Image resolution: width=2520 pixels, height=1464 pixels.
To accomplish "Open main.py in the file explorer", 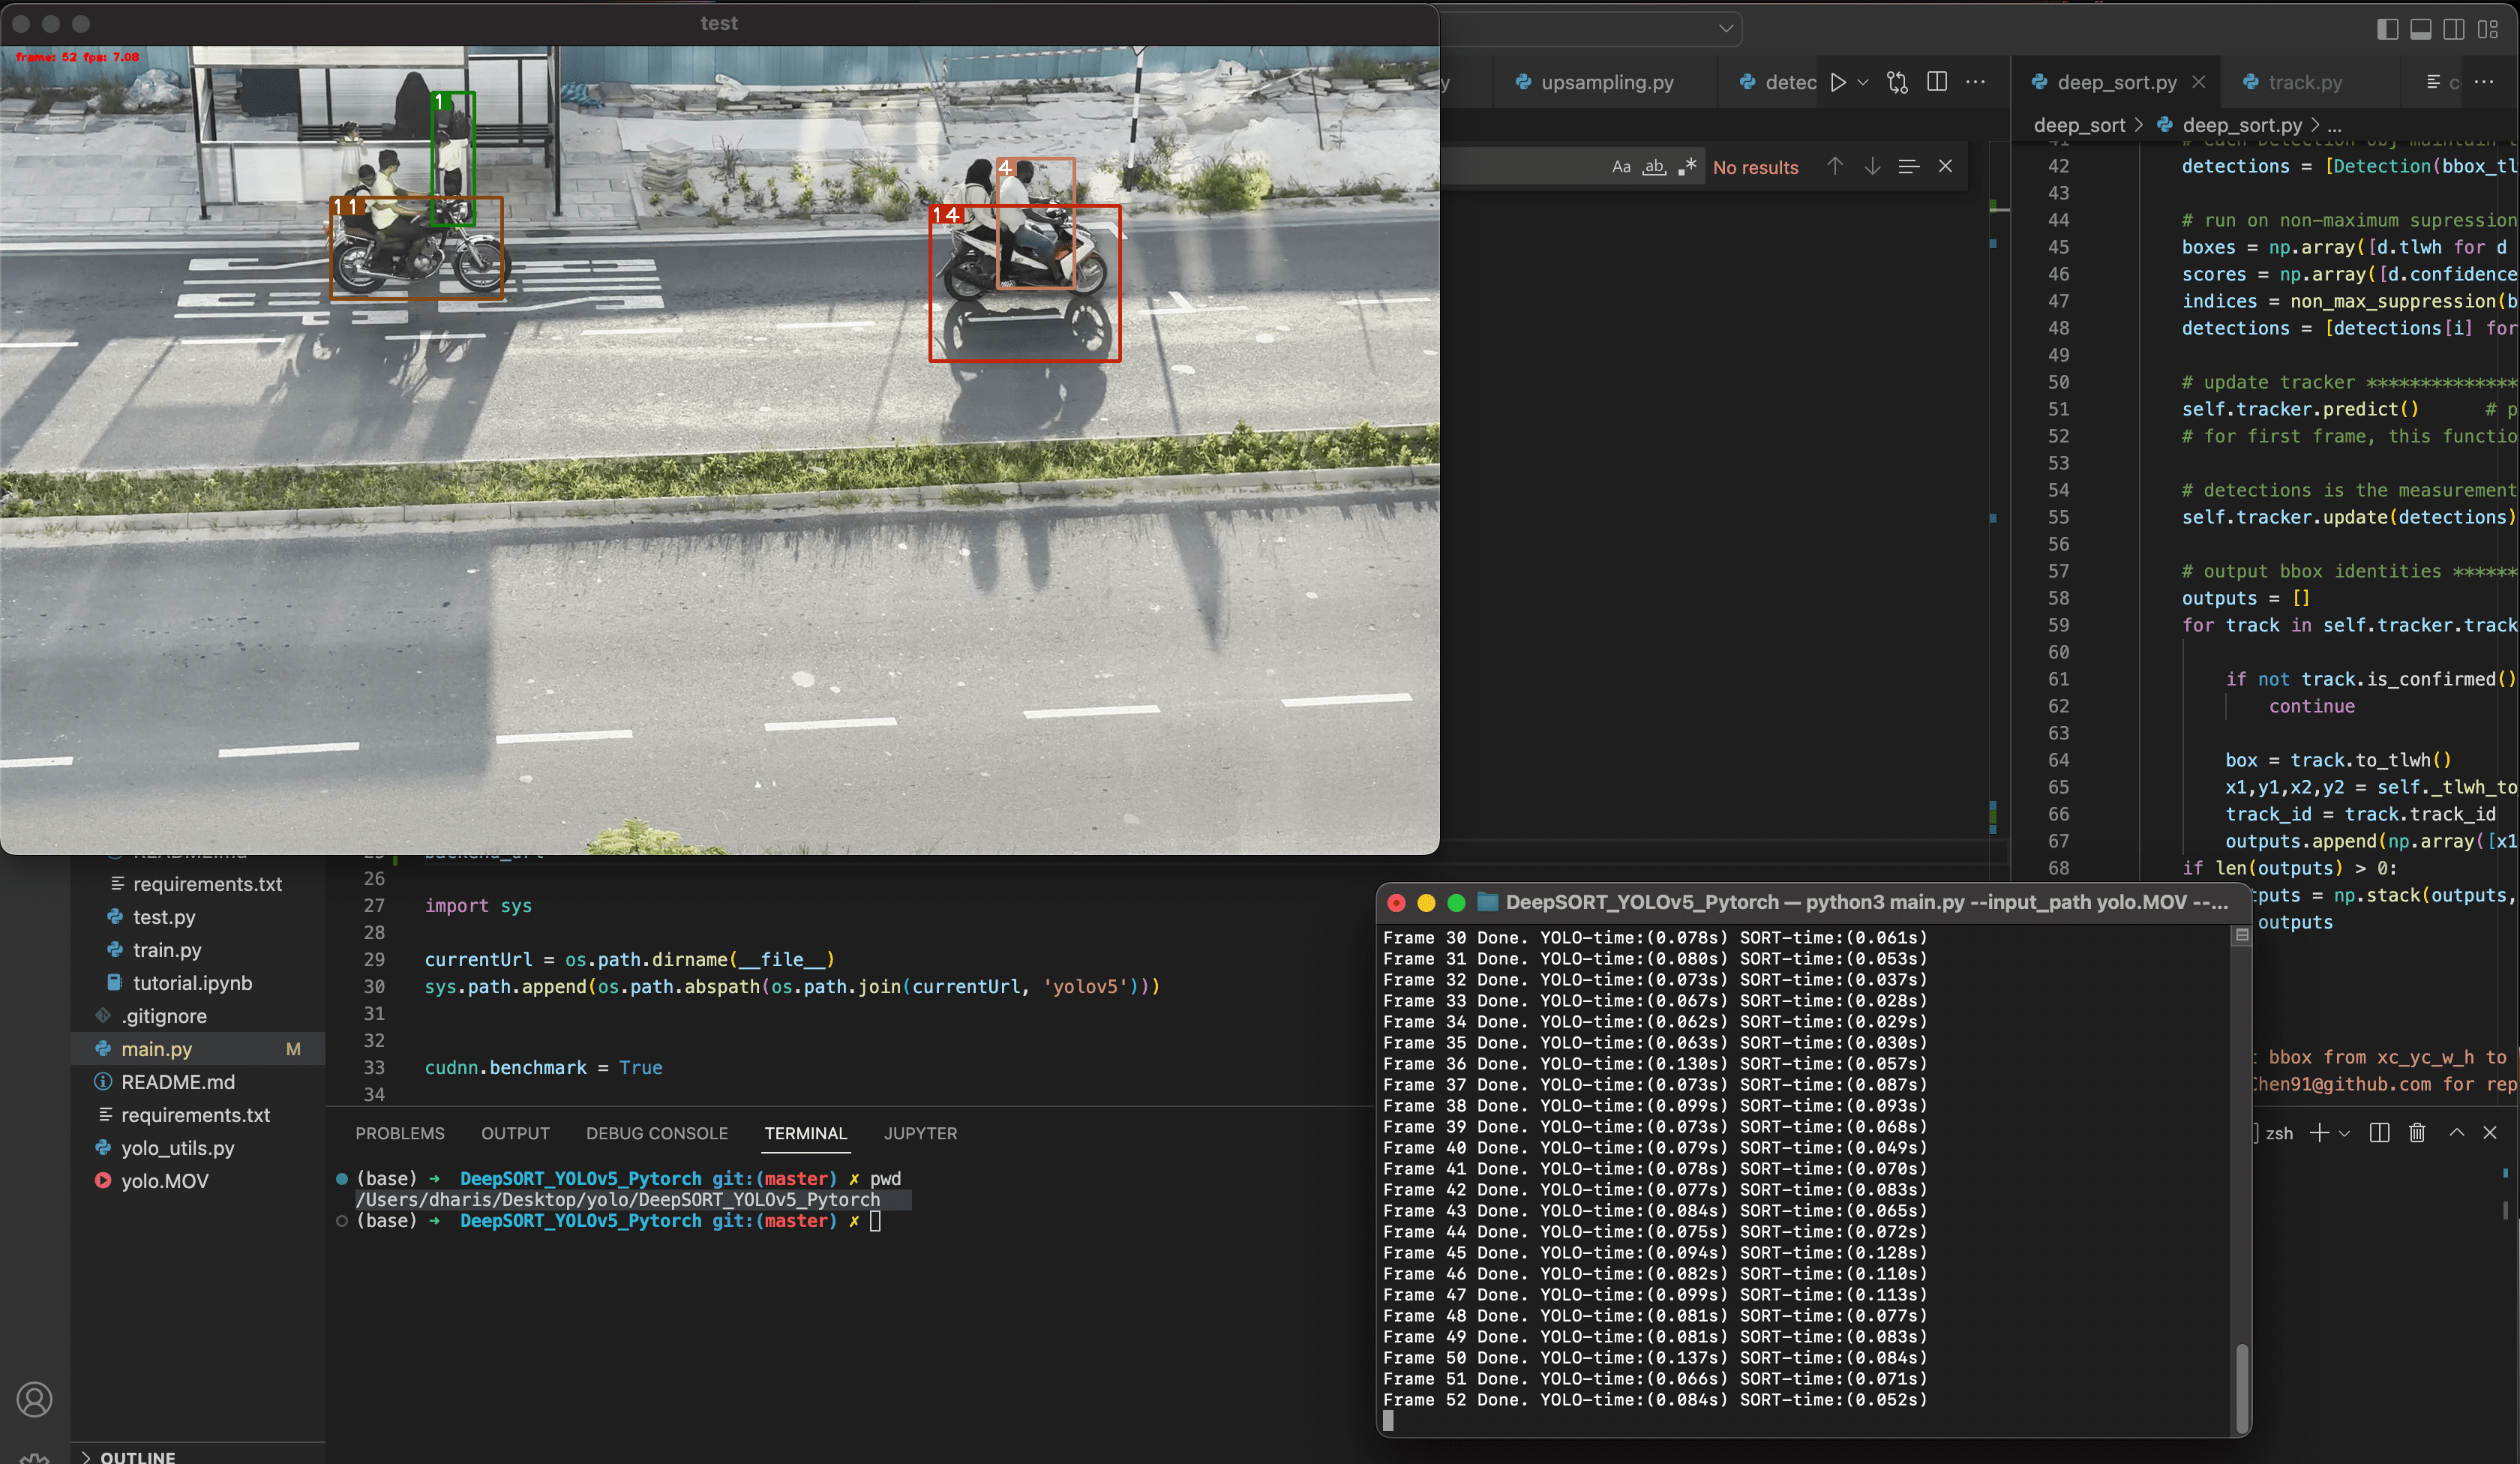I will click(156, 1048).
